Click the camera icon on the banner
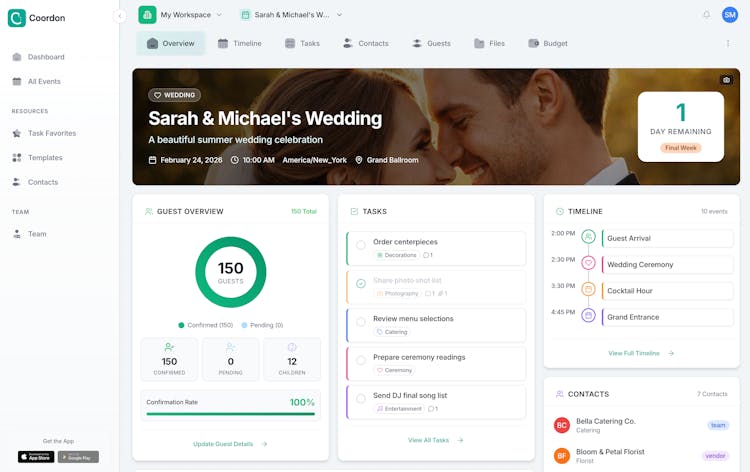Image resolution: width=750 pixels, height=472 pixels. coord(726,80)
